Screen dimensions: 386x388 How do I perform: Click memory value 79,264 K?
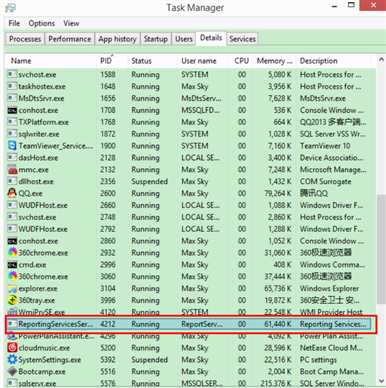tap(278, 193)
